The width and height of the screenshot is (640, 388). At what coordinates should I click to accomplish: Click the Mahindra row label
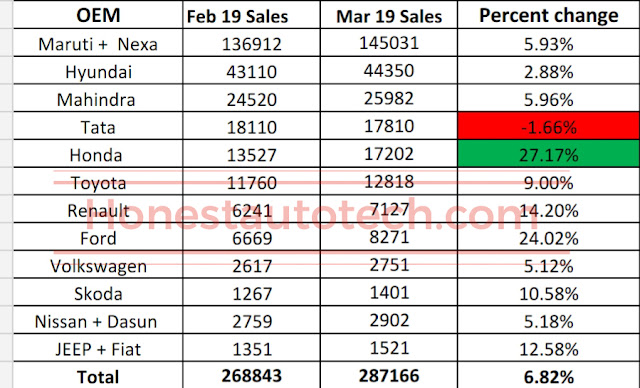[x=98, y=98]
